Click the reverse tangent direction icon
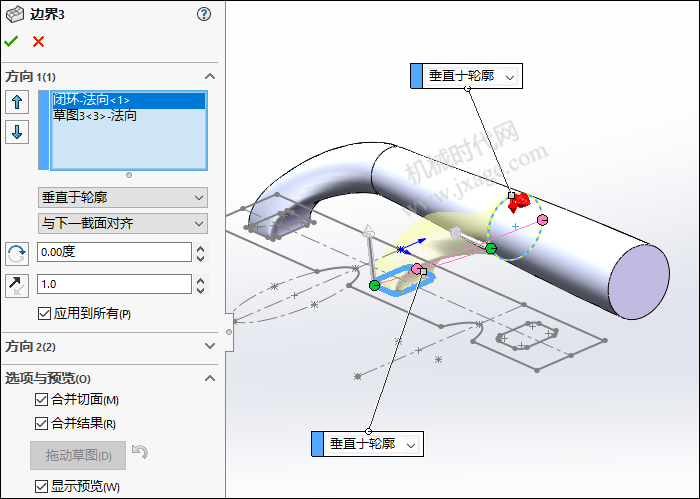This screenshot has width=700, height=499. 17,286
